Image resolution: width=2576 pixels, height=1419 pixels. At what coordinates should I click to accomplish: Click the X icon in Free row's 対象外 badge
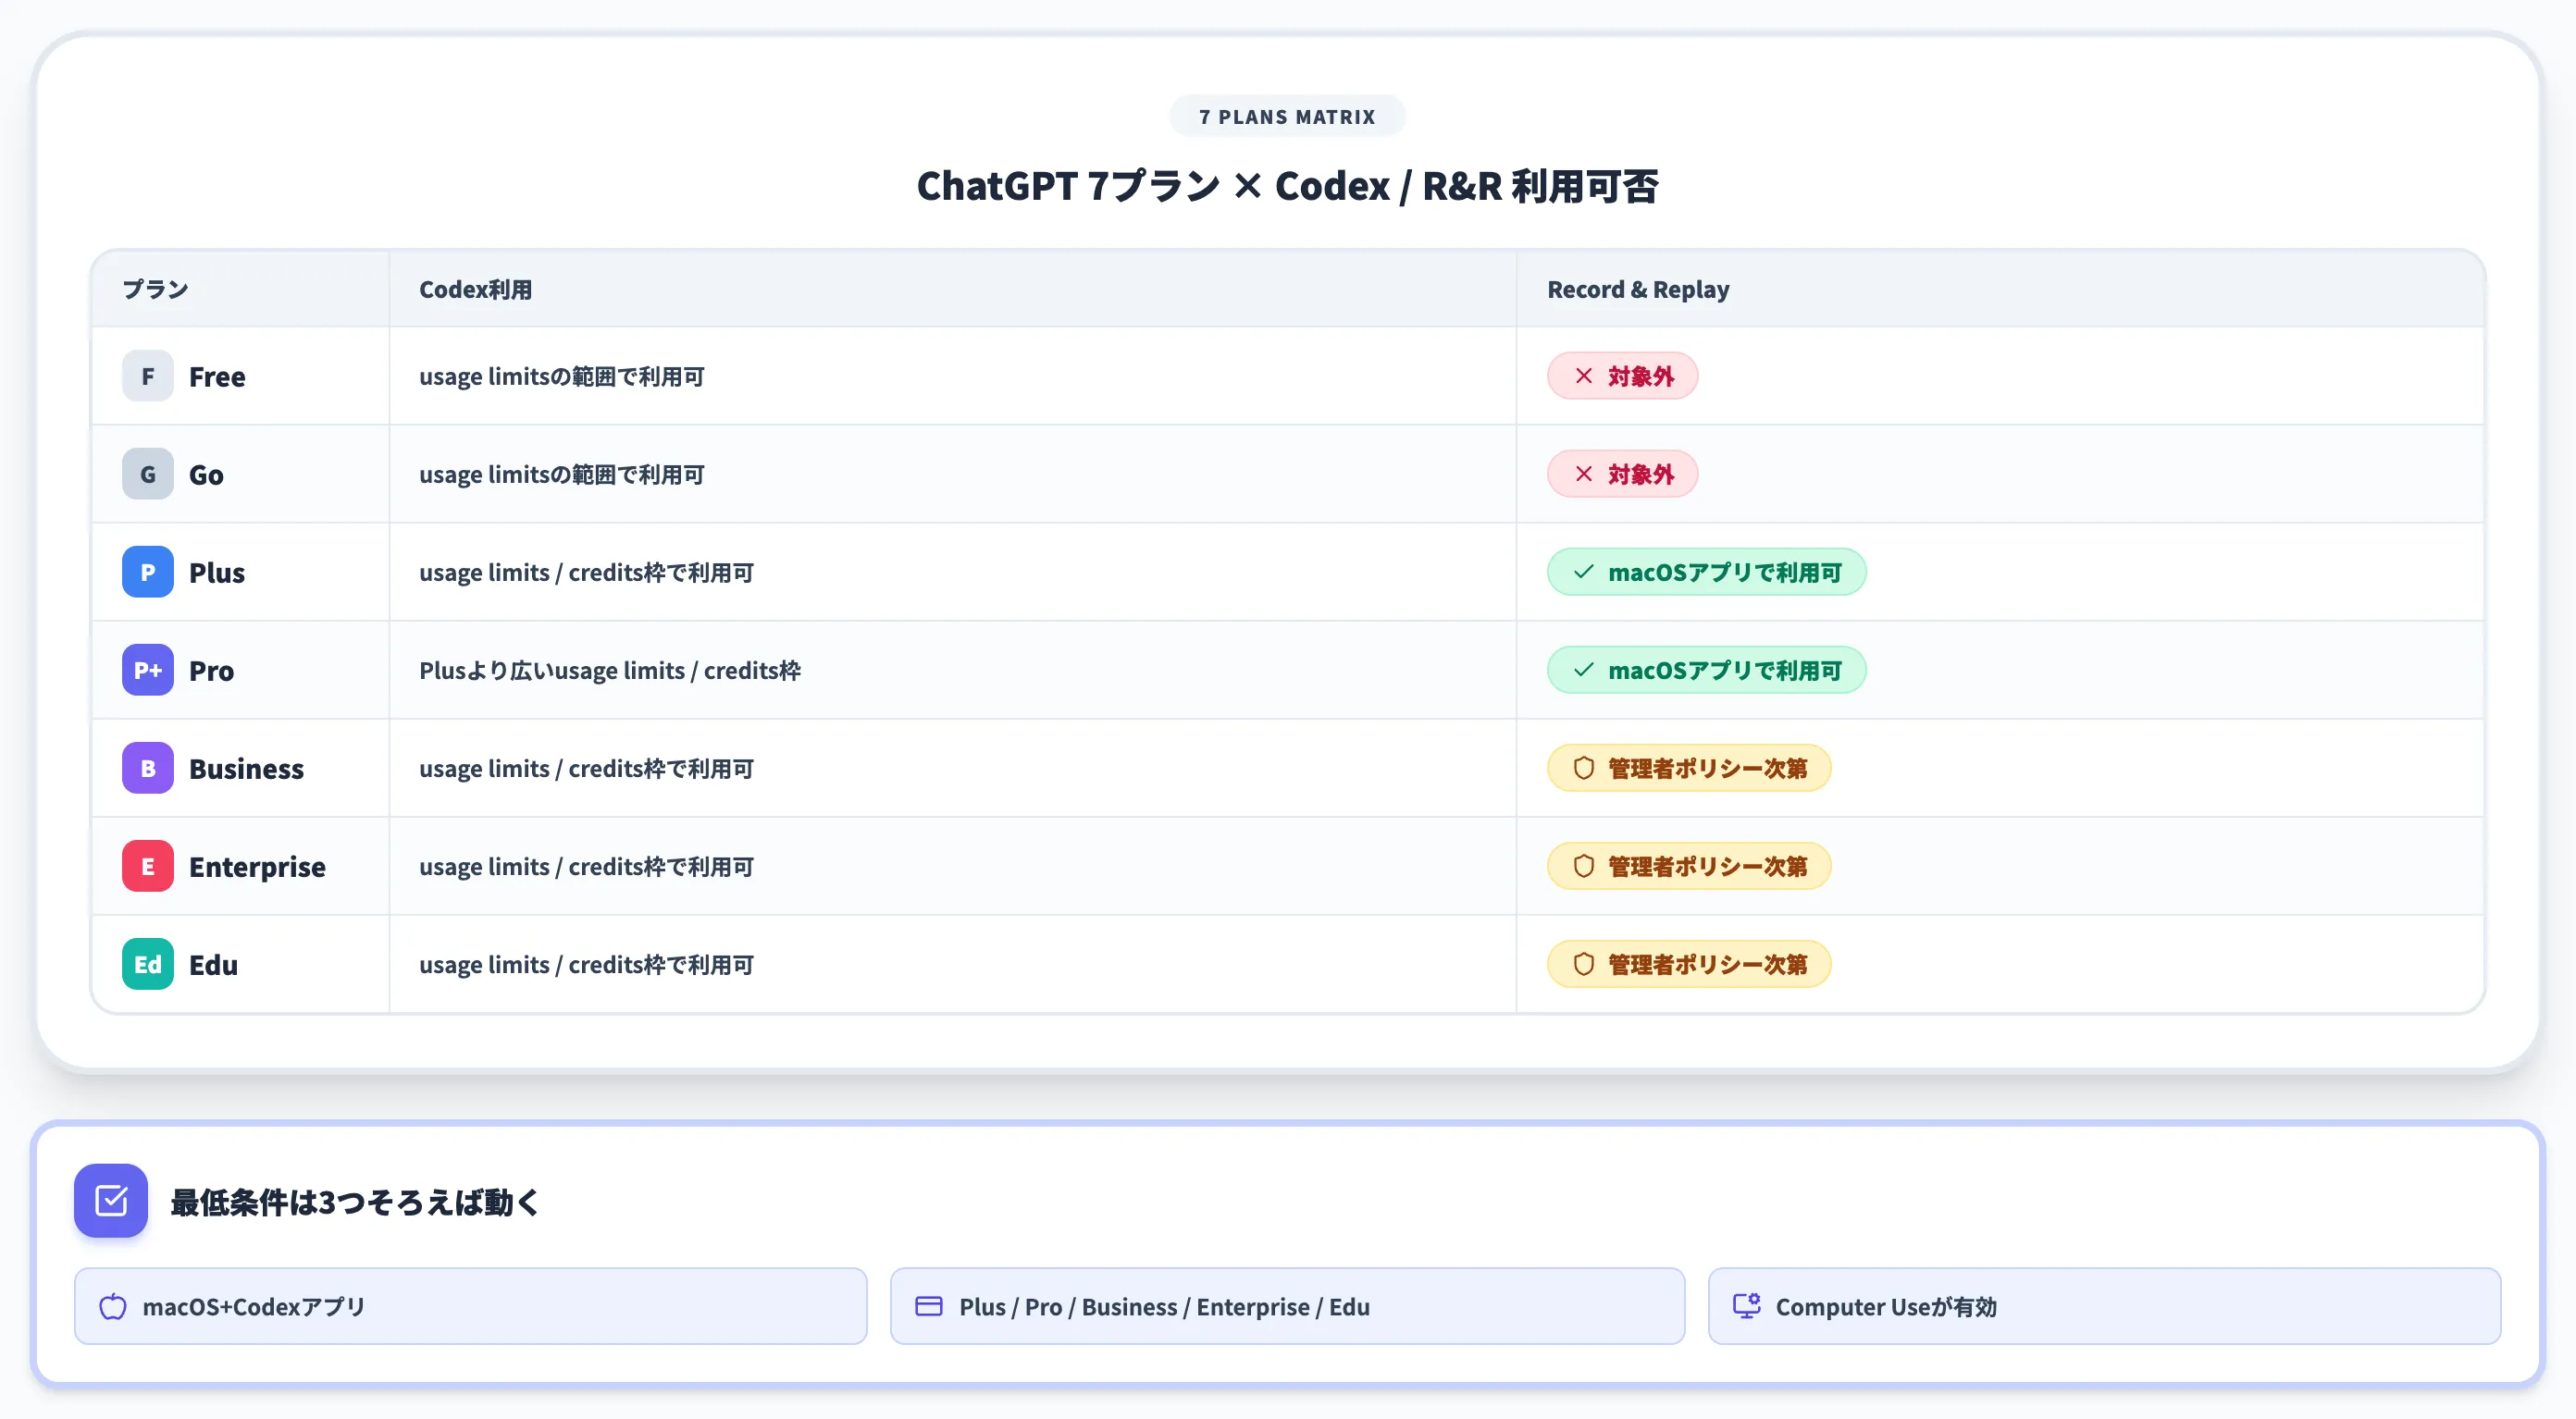[x=1584, y=376]
